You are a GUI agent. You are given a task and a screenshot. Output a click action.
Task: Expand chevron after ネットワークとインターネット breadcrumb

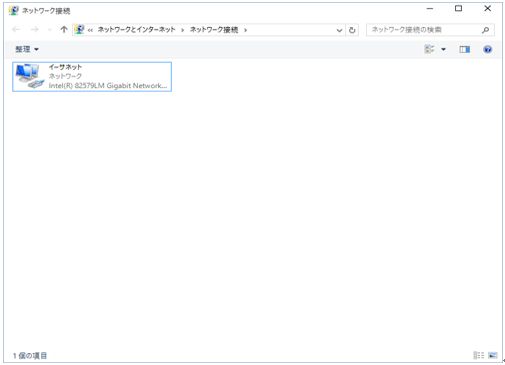183,30
